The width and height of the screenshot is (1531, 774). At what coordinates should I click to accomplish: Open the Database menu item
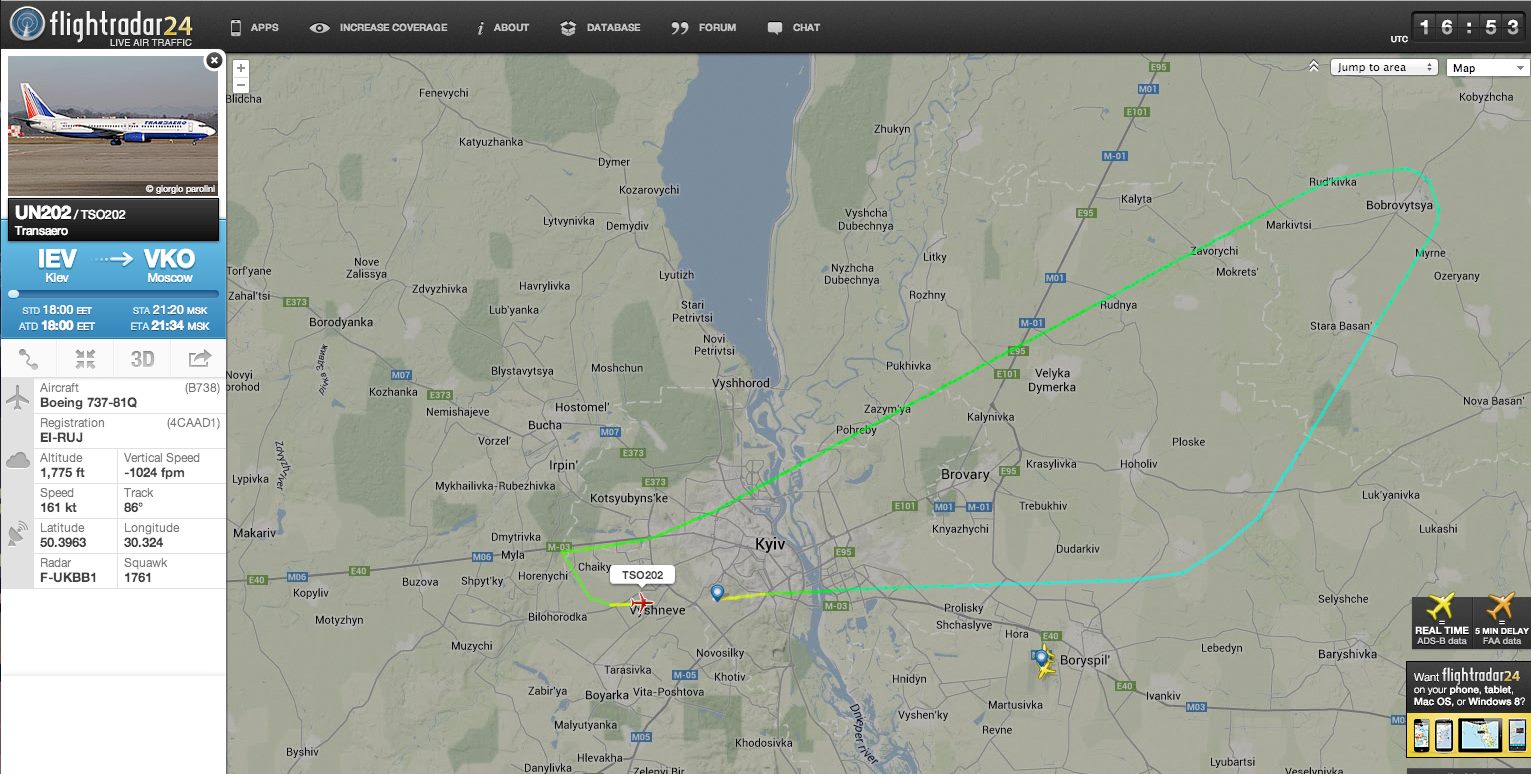pyautogui.click(x=600, y=27)
